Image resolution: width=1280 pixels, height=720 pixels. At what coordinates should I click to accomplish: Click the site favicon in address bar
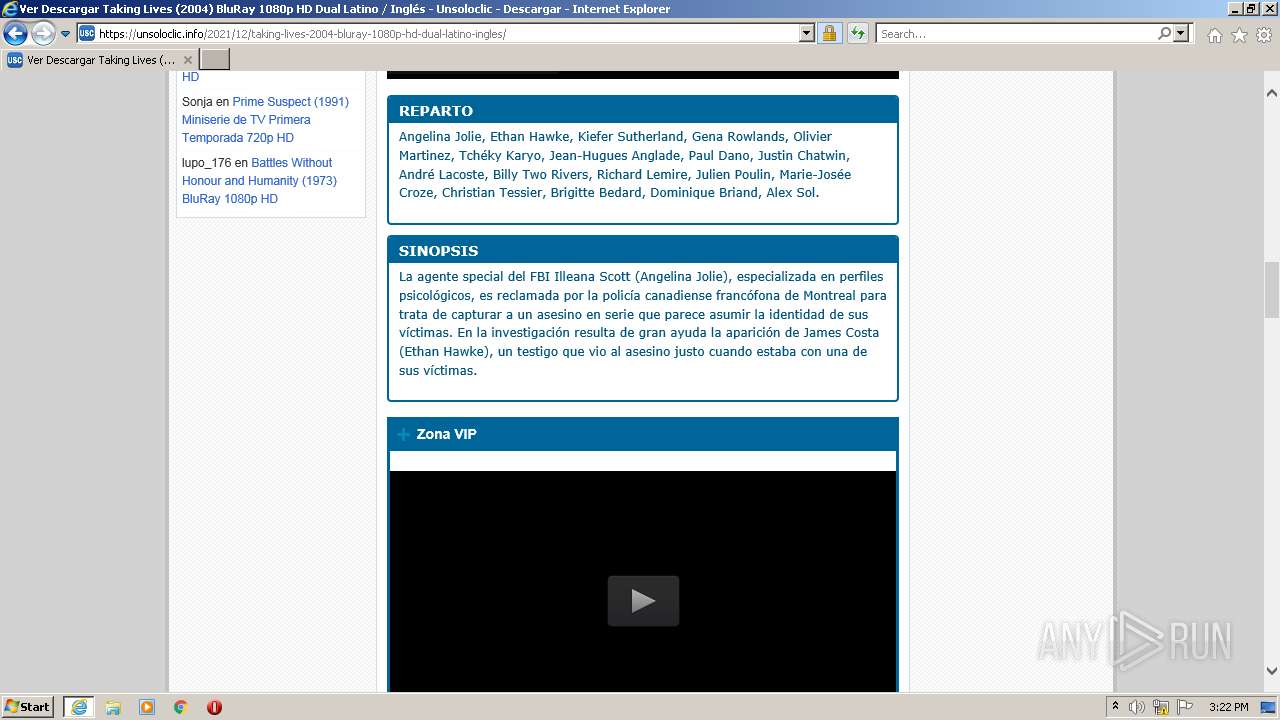[x=87, y=33]
